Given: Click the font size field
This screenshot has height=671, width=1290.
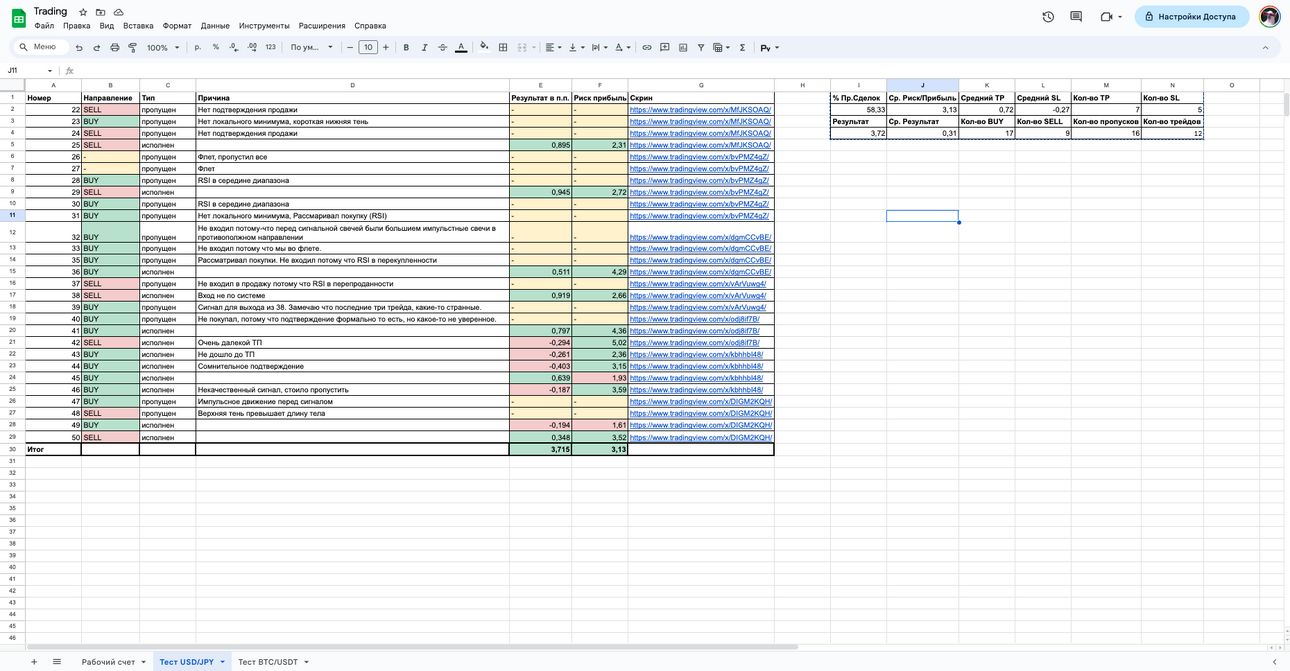Looking at the screenshot, I should (x=368, y=47).
